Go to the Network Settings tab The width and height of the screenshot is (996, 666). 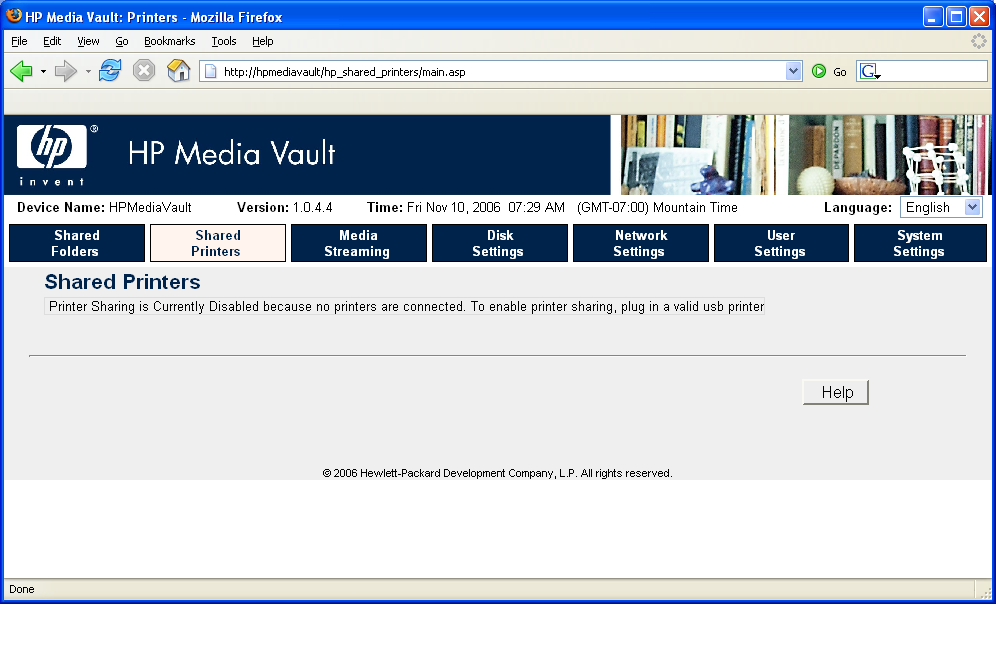tap(640, 243)
